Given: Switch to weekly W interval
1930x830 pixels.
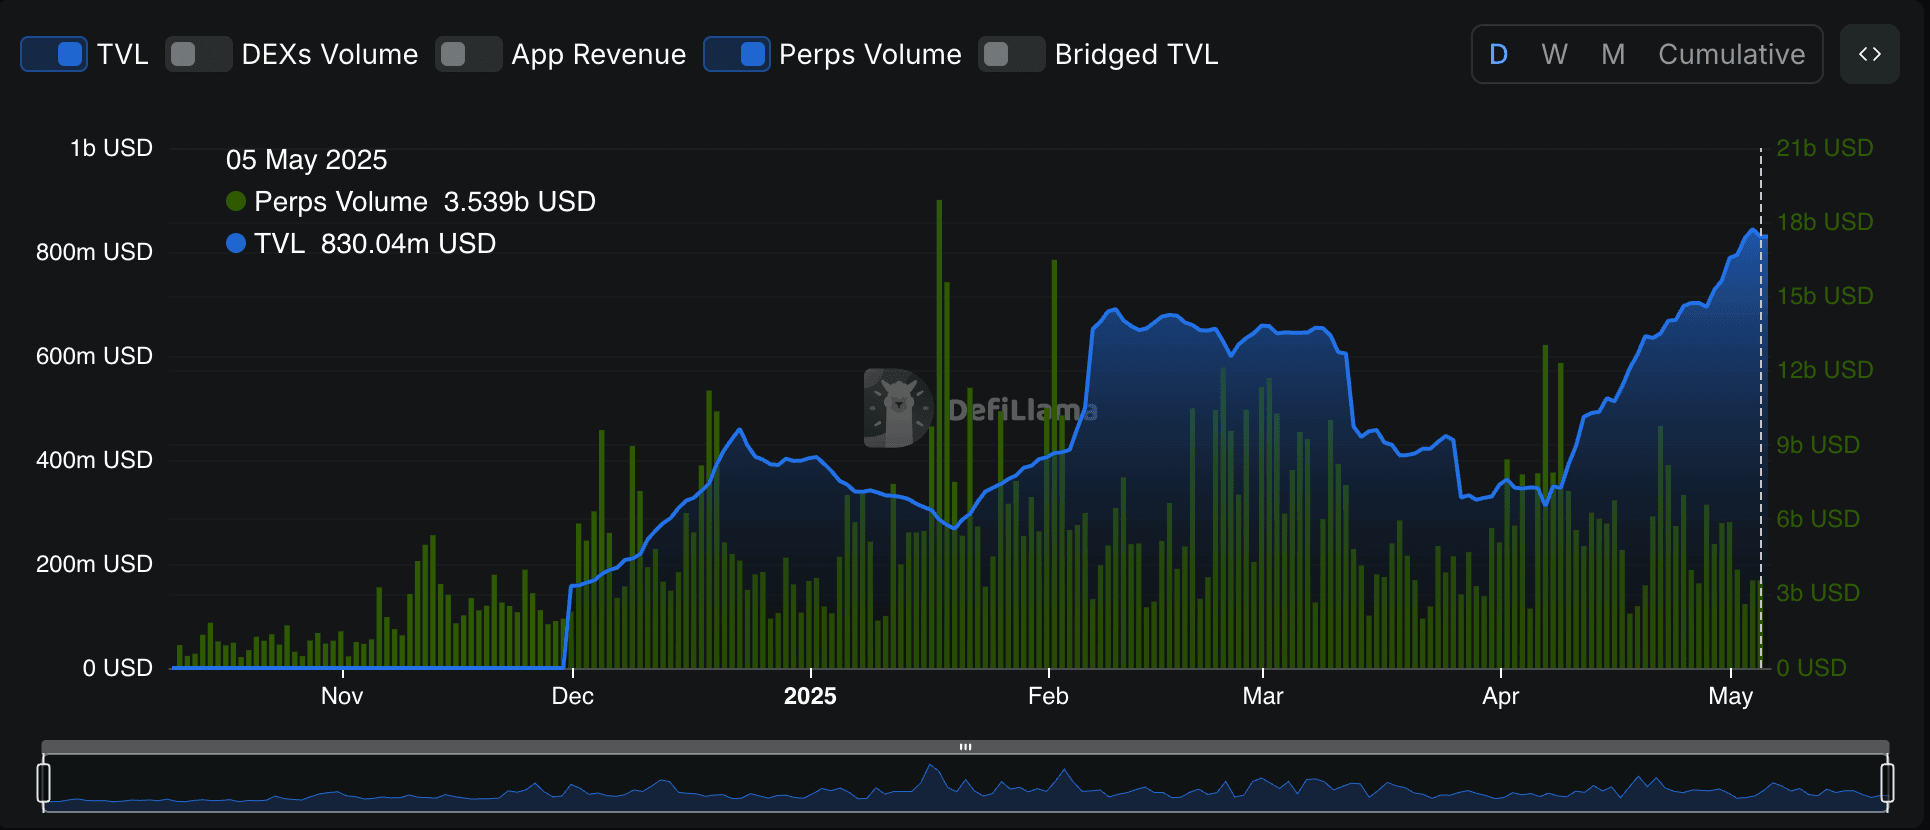Looking at the screenshot, I should pos(1554,54).
